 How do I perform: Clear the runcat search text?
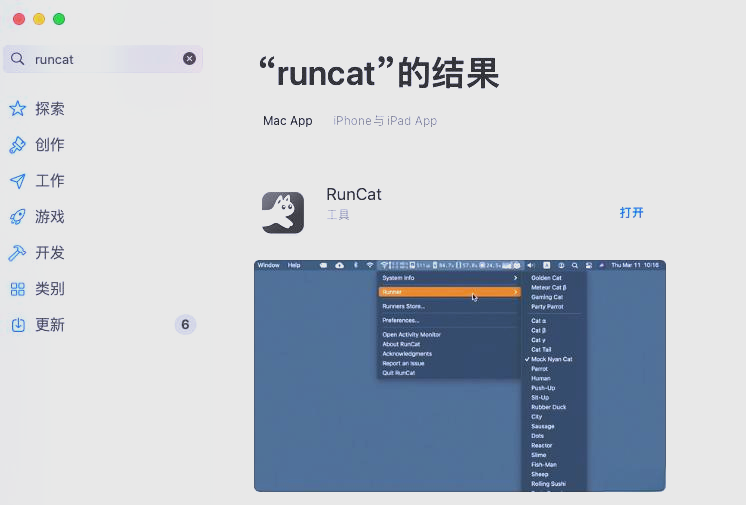(x=189, y=59)
